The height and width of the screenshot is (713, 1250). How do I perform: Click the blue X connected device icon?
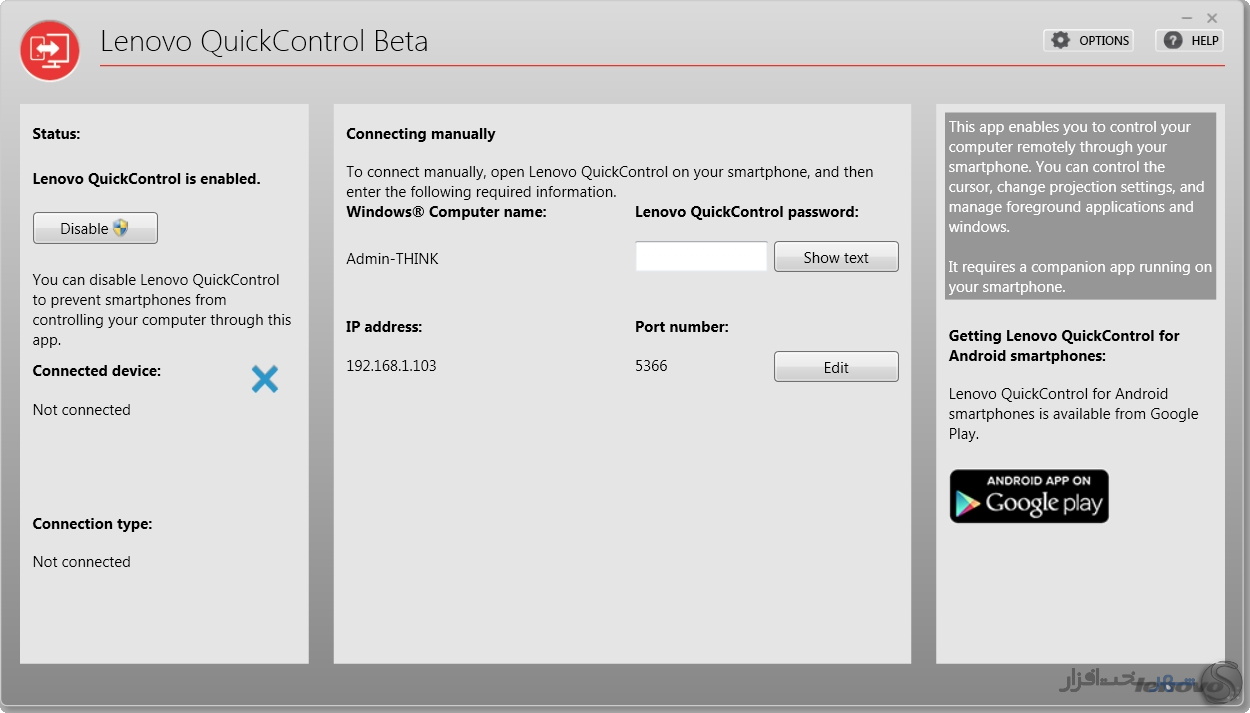[x=265, y=379]
